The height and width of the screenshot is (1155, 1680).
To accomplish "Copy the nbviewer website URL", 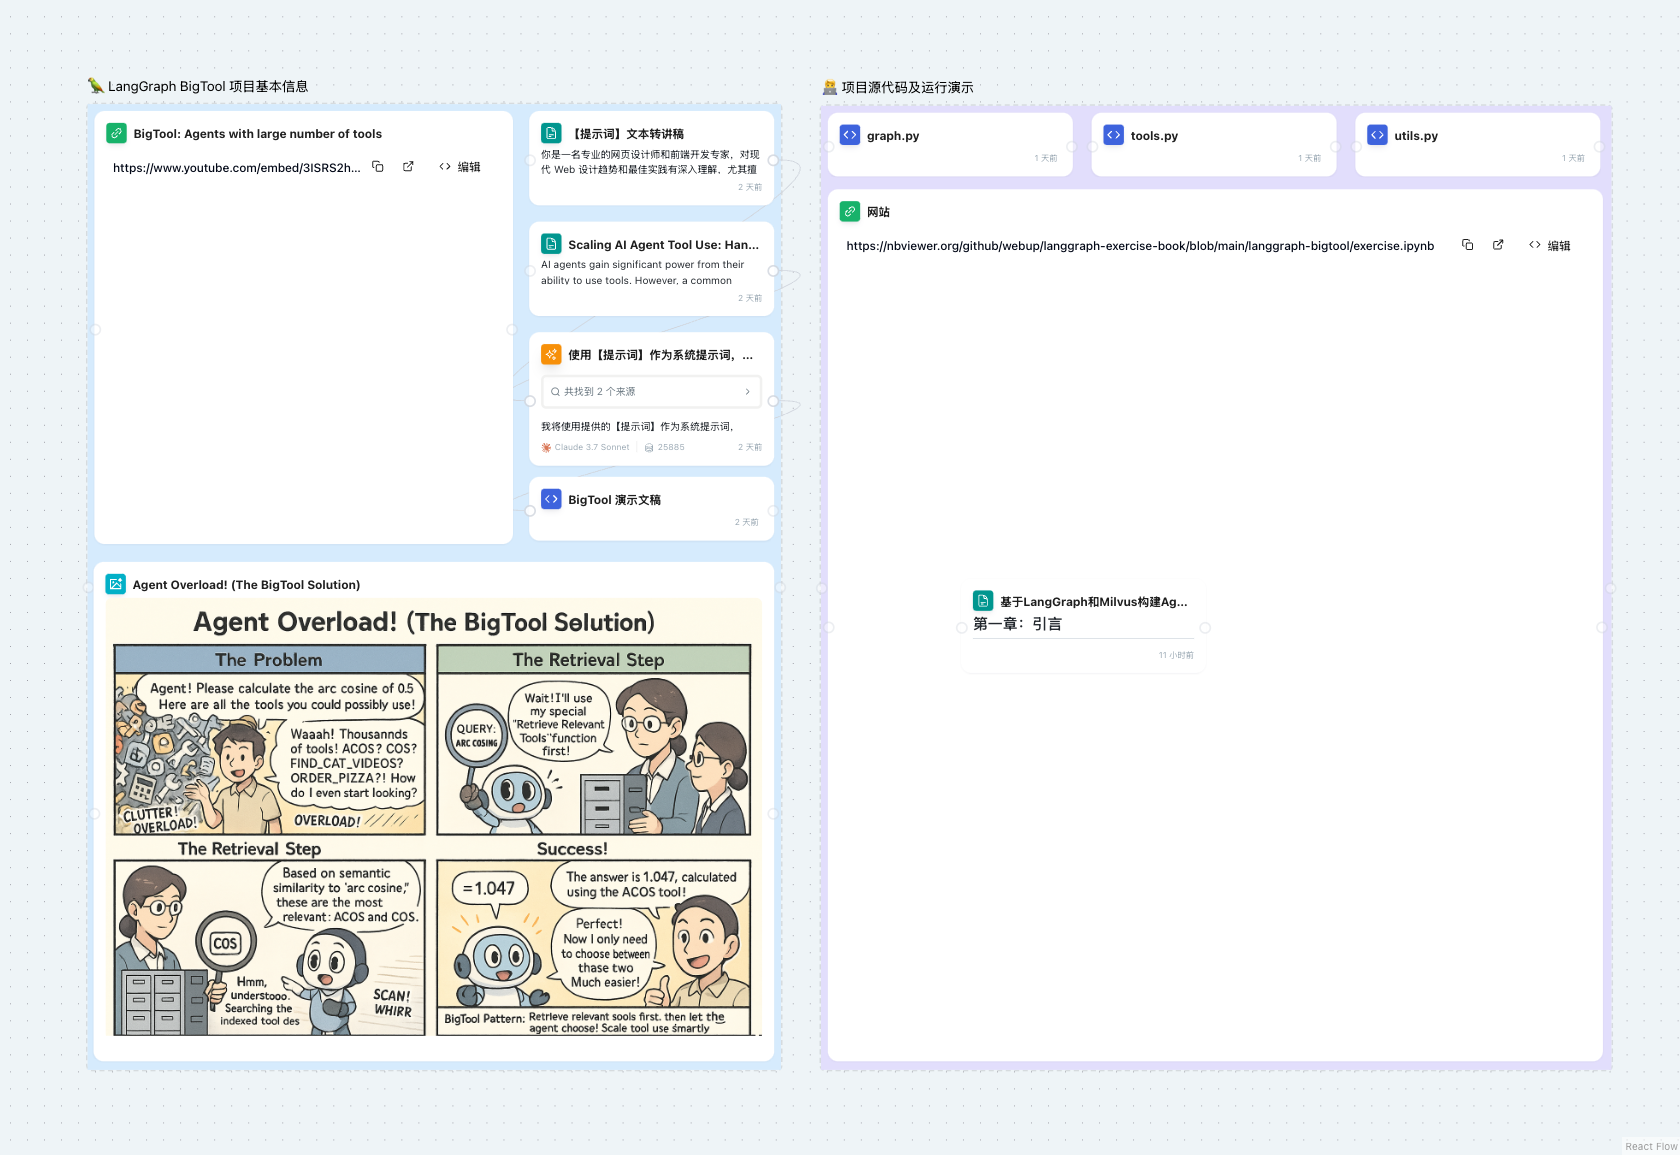I will [x=1467, y=245].
